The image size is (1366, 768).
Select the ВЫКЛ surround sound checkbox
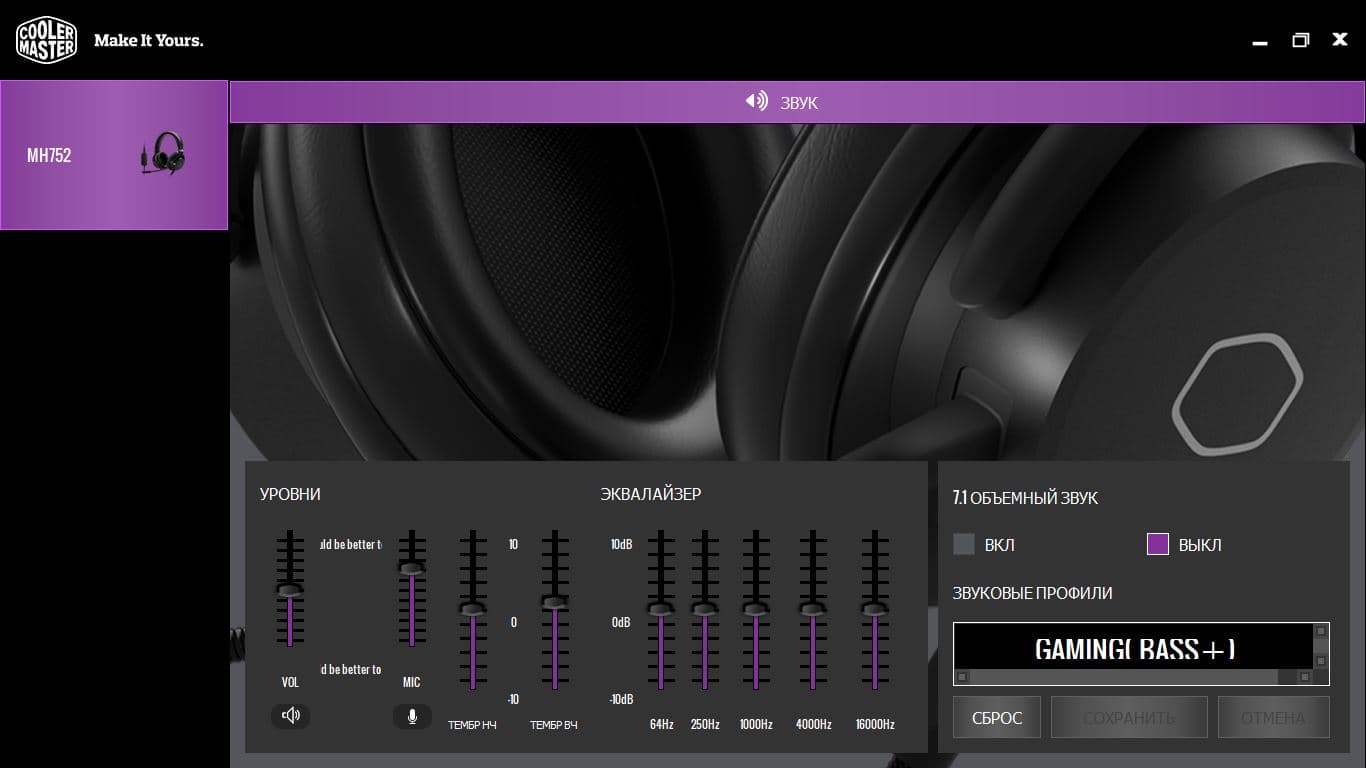click(x=1158, y=544)
